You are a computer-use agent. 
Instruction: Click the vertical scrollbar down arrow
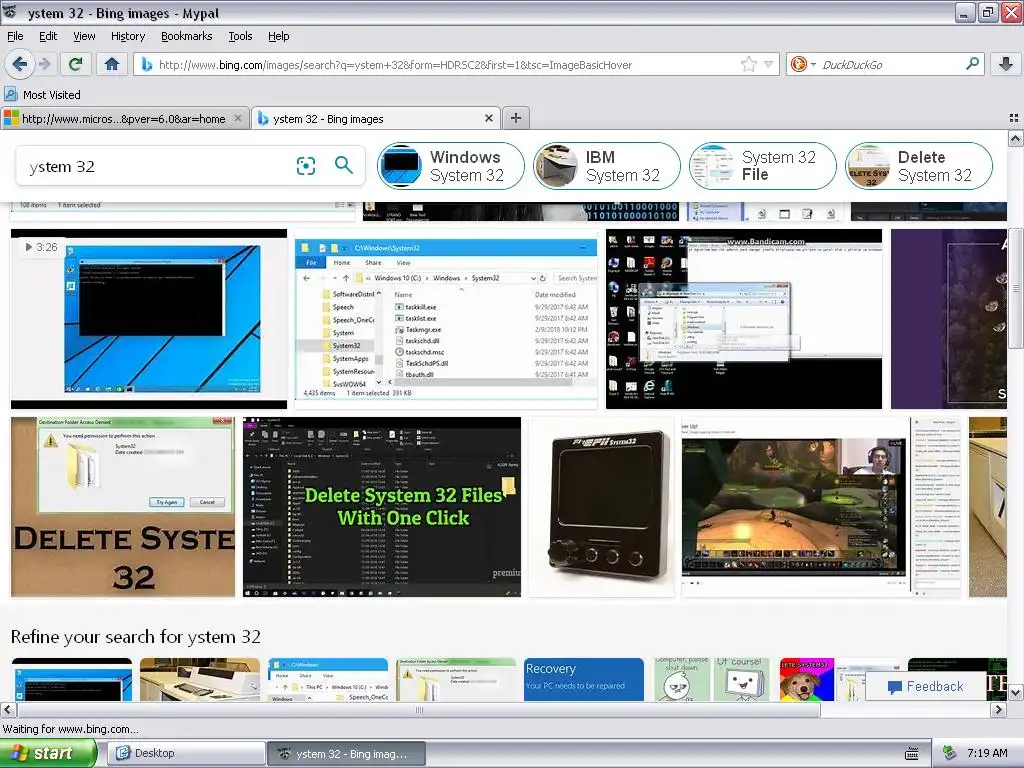(1016, 693)
